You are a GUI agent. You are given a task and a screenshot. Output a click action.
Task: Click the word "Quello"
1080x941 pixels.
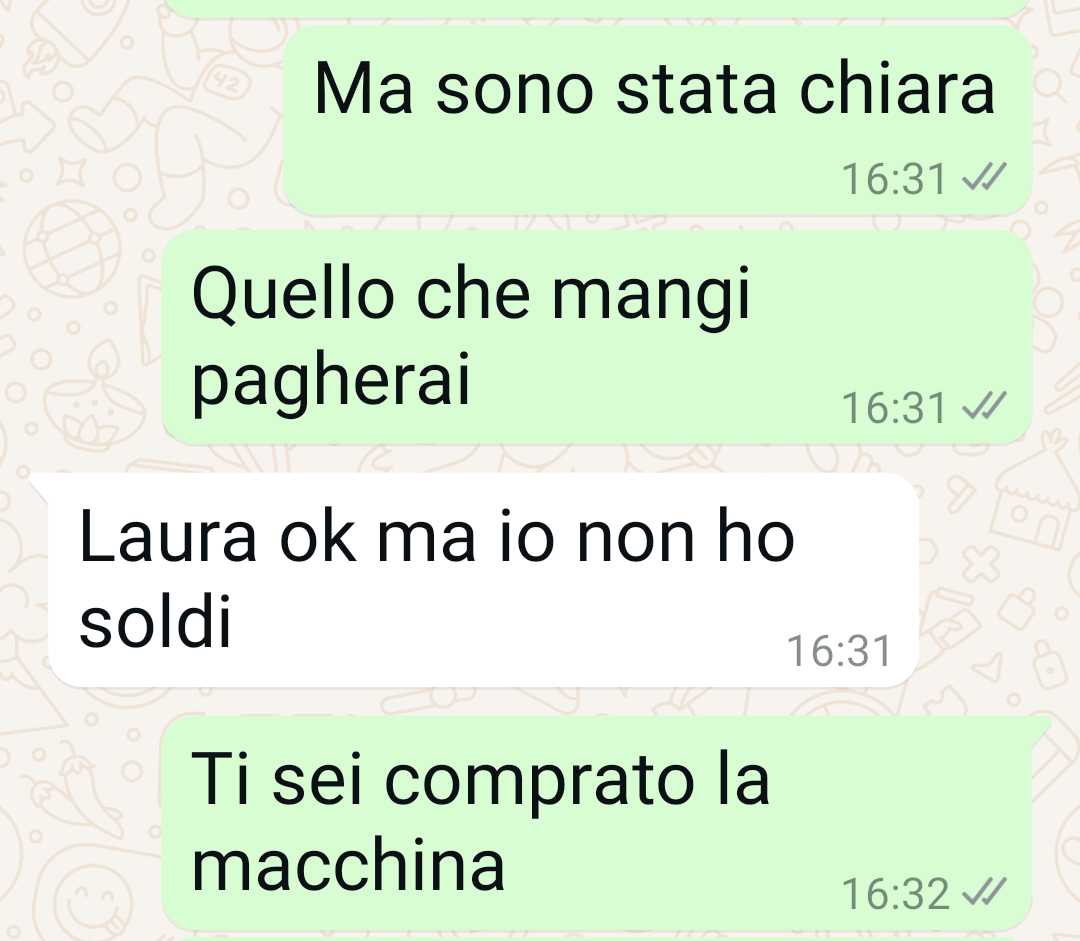[293, 294]
